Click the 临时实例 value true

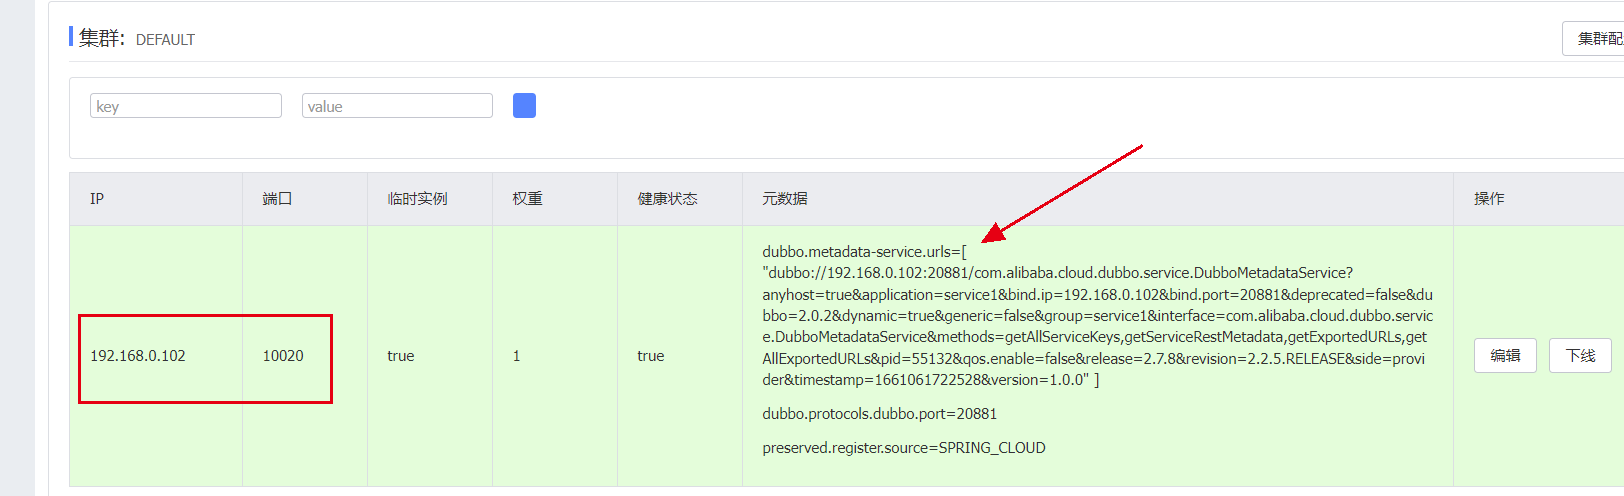point(401,356)
